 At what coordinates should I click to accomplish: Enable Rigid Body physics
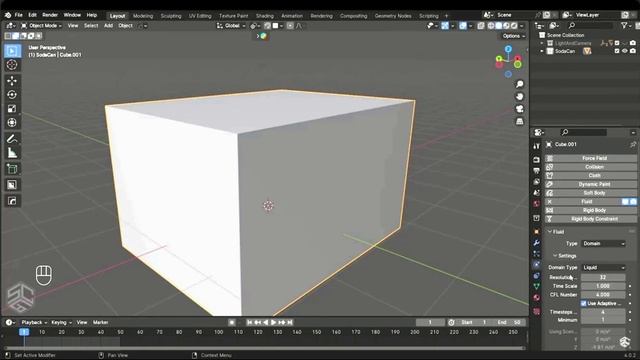(591, 211)
